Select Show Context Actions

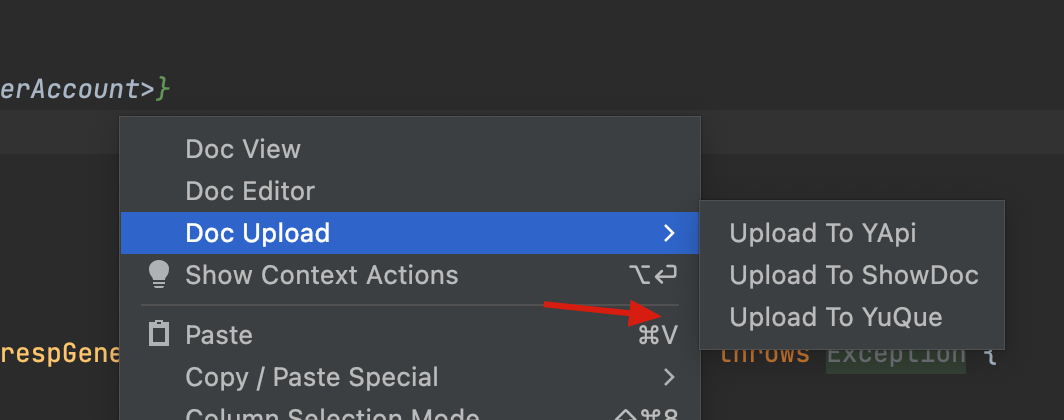pos(410,275)
